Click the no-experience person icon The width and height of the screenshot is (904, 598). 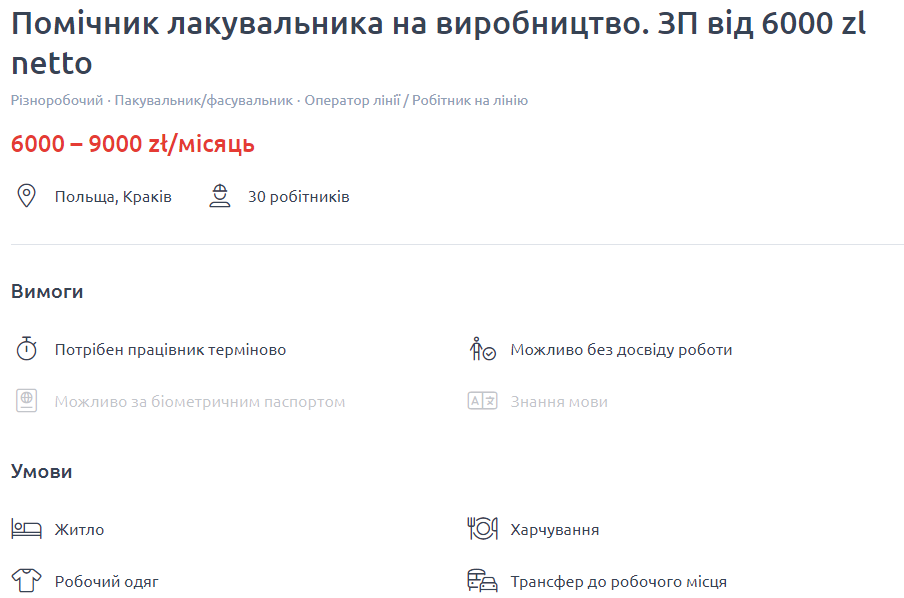tap(481, 349)
